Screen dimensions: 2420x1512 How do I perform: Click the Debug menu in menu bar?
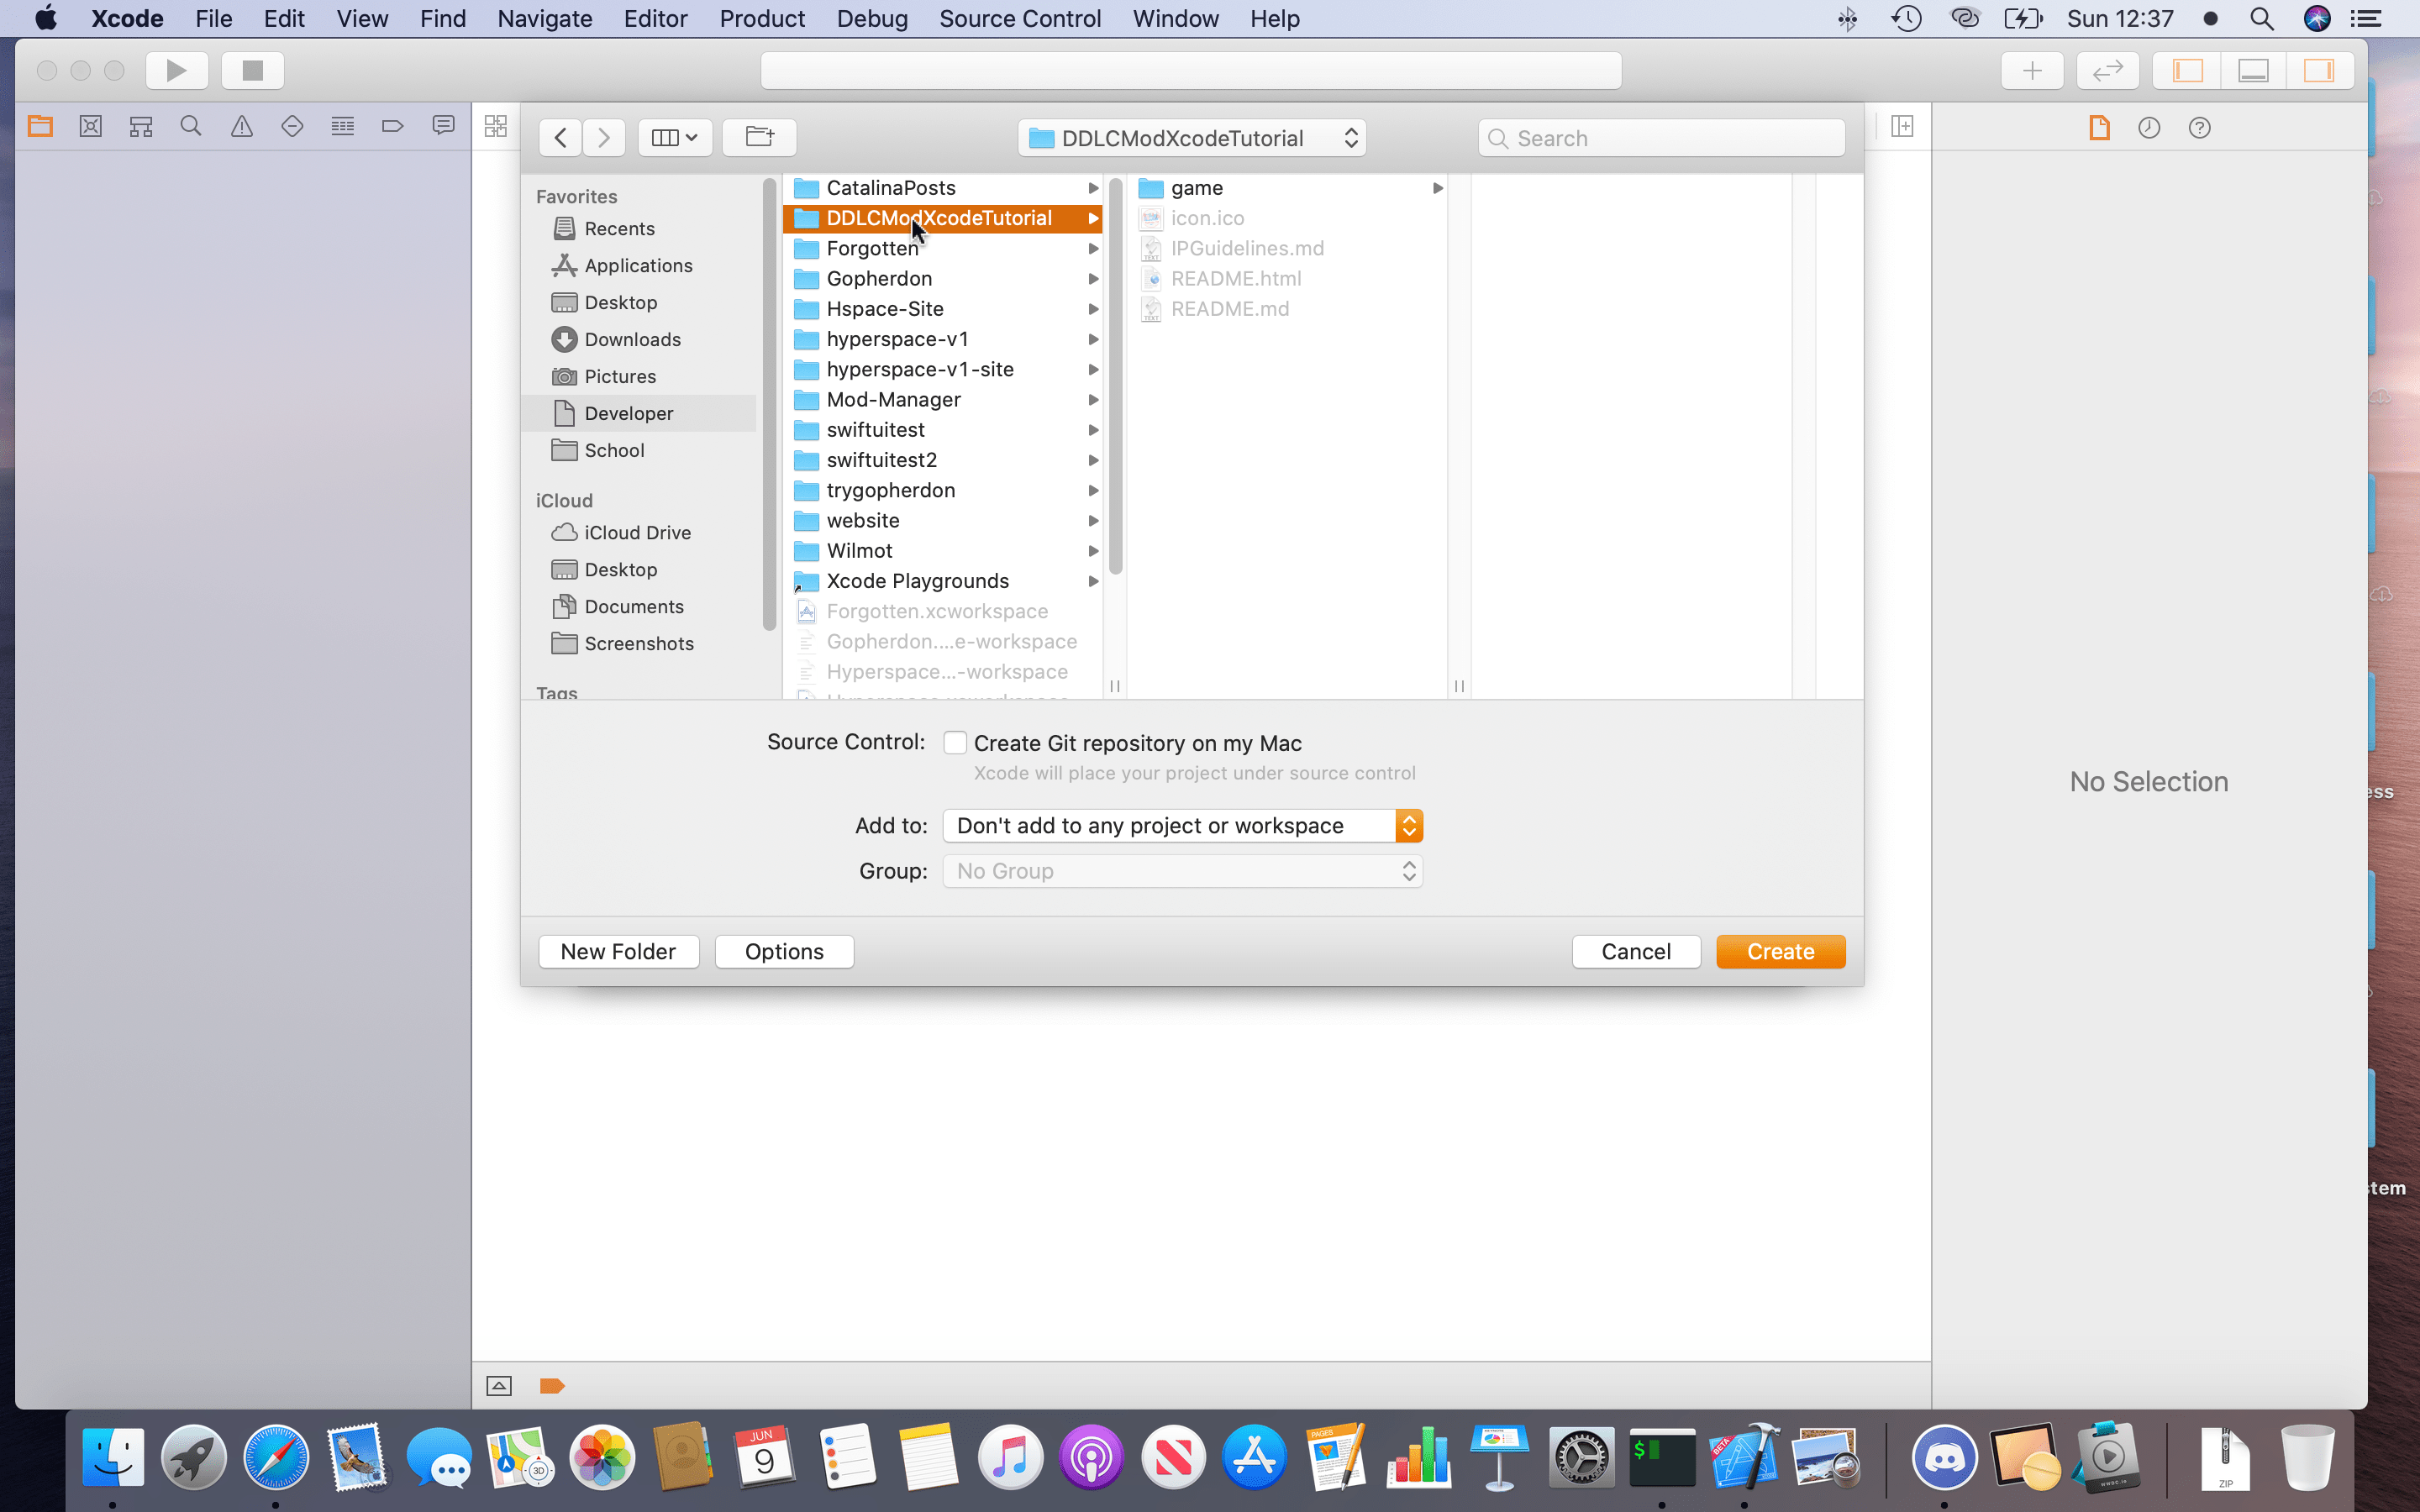(871, 18)
